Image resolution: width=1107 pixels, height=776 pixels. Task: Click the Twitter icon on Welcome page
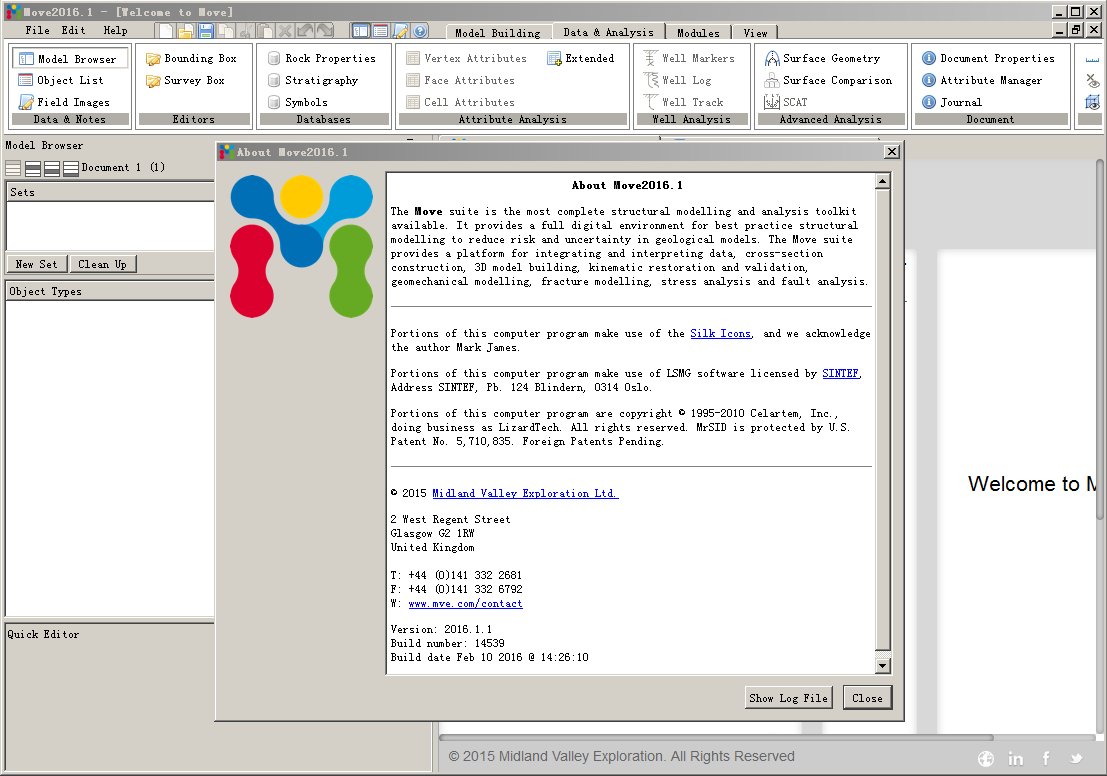[1076, 758]
